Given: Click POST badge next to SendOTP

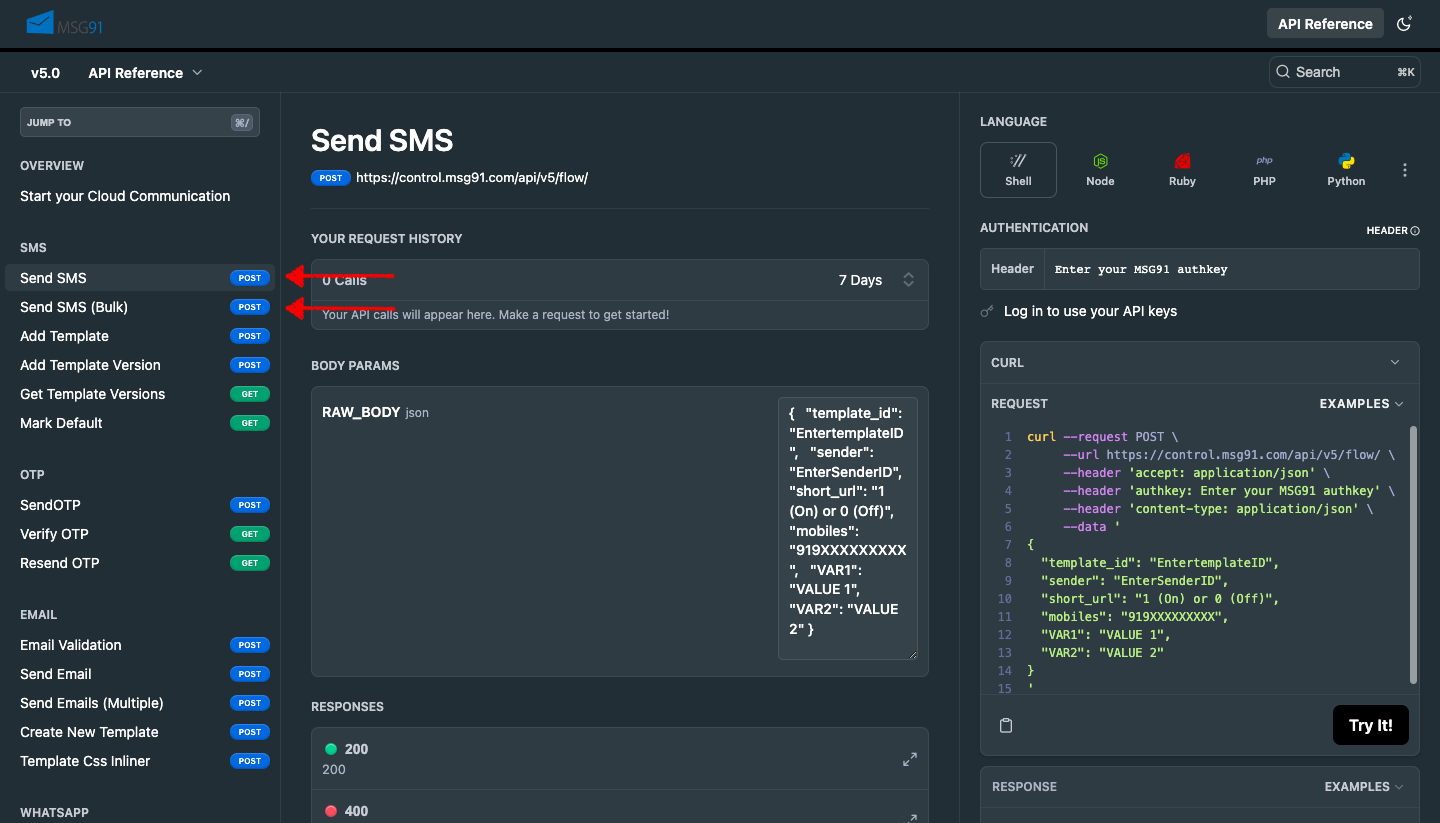Looking at the screenshot, I should [x=250, y=505].
